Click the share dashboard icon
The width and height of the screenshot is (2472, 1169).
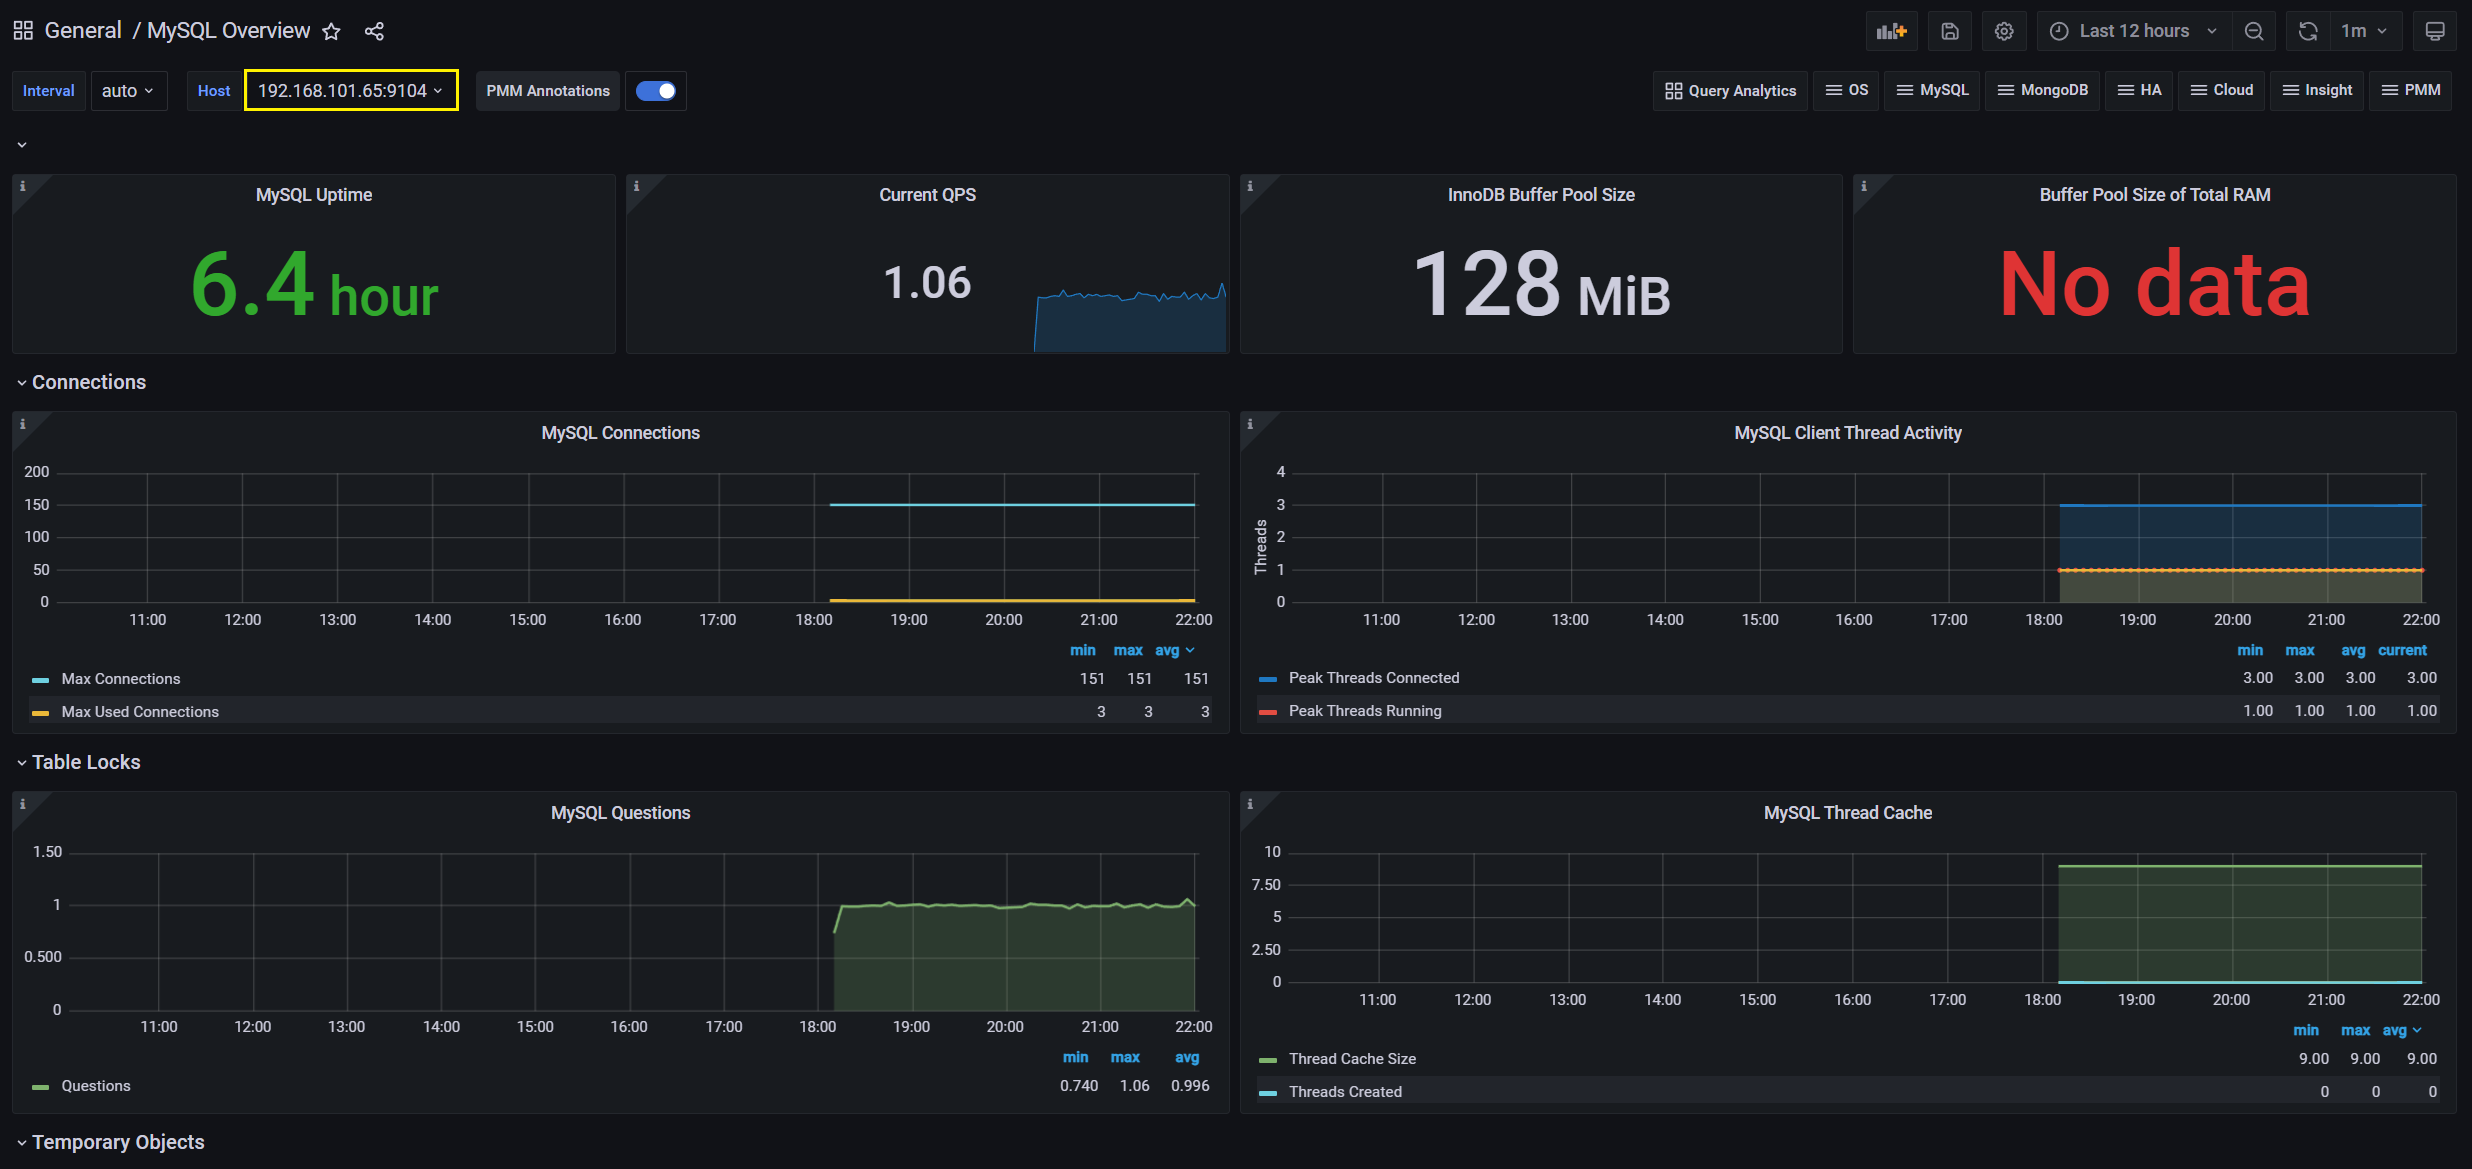click(x=374, y=31)
